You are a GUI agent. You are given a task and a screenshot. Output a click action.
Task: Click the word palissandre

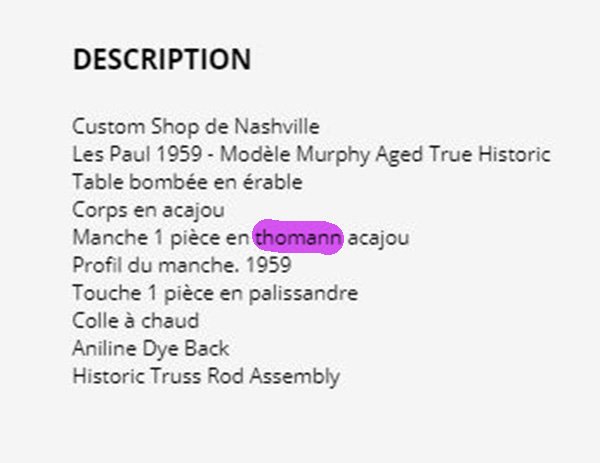(x=311, y=294)
